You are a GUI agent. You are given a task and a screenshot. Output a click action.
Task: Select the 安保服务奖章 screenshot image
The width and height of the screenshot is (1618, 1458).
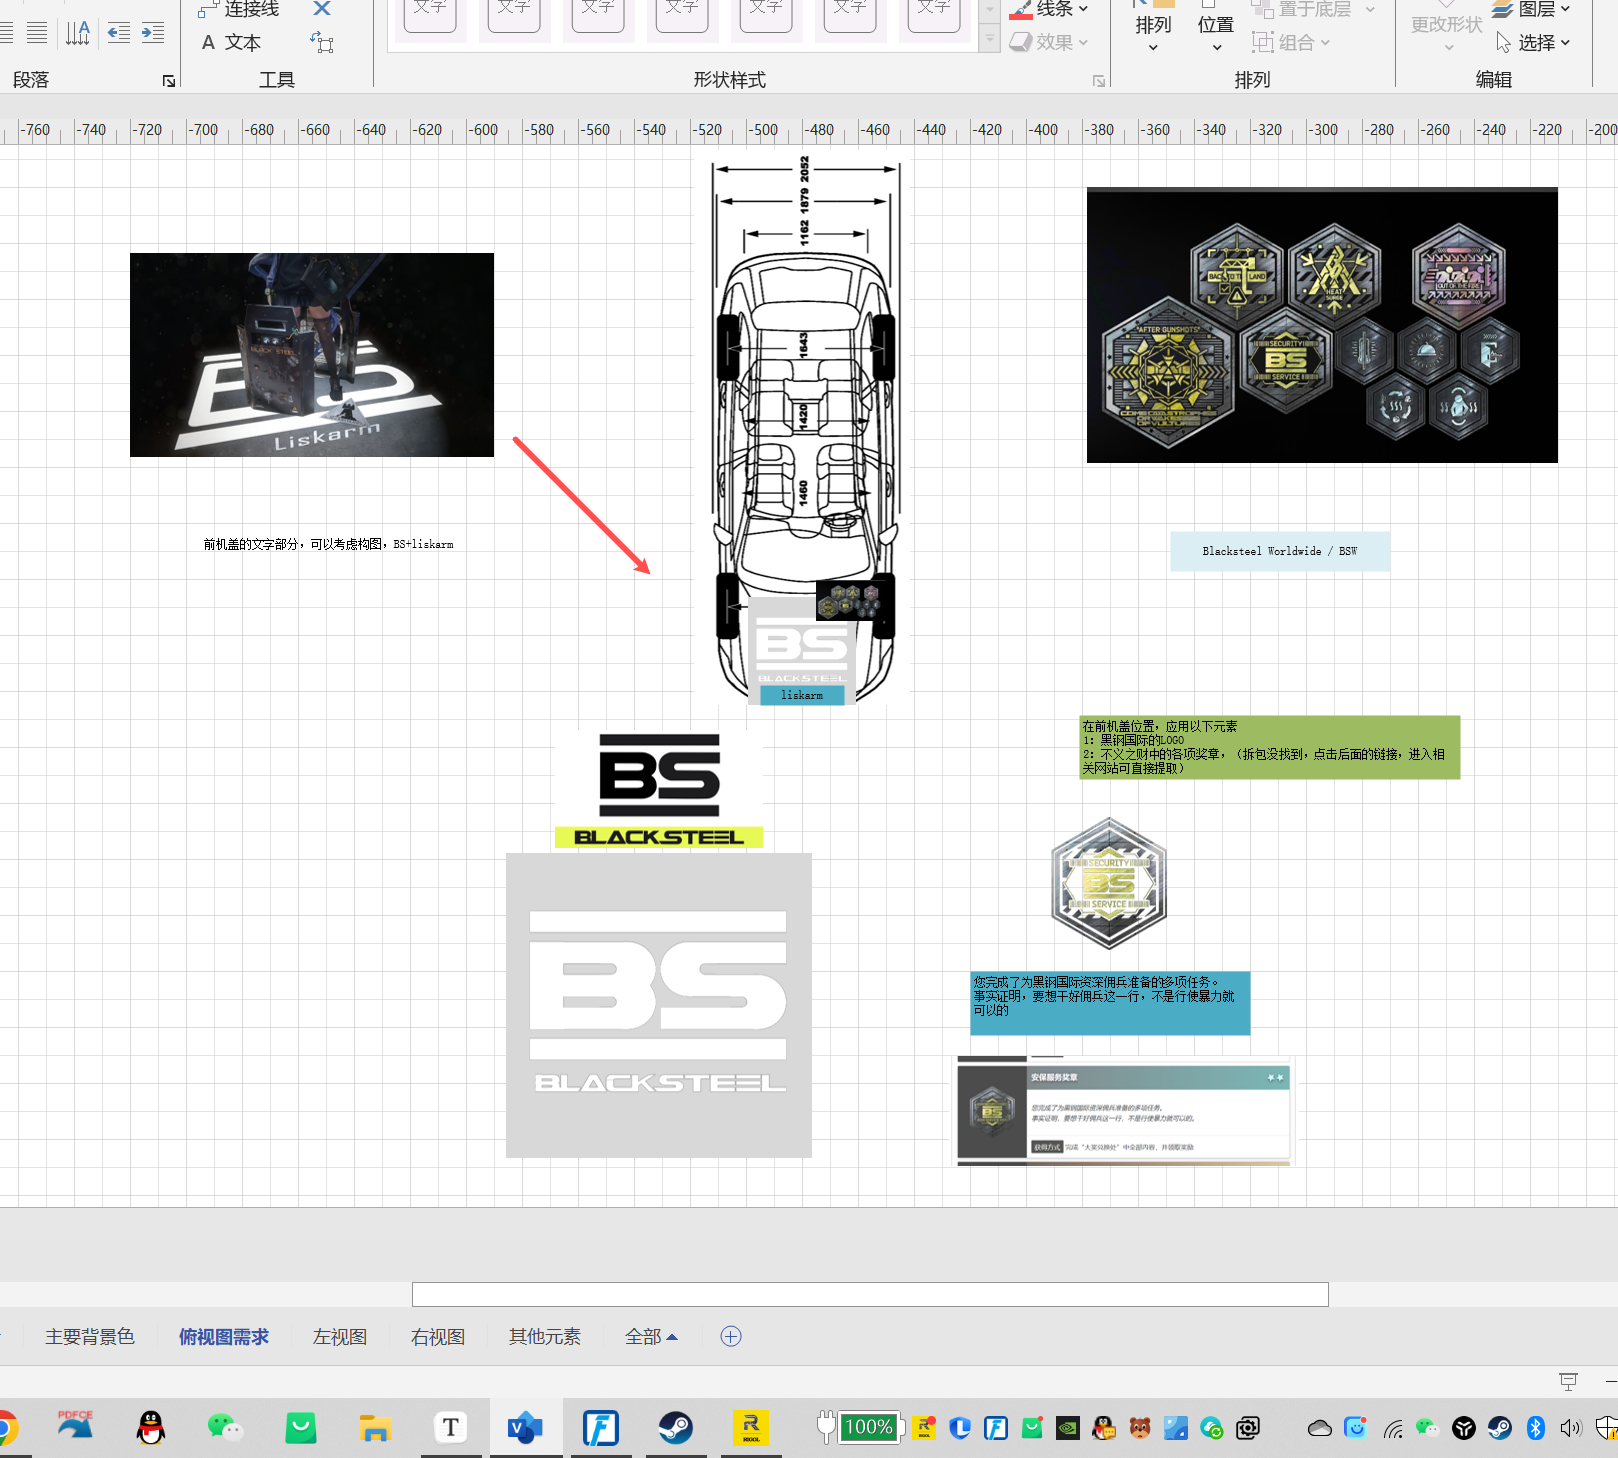click(x=1124, y=1111)
